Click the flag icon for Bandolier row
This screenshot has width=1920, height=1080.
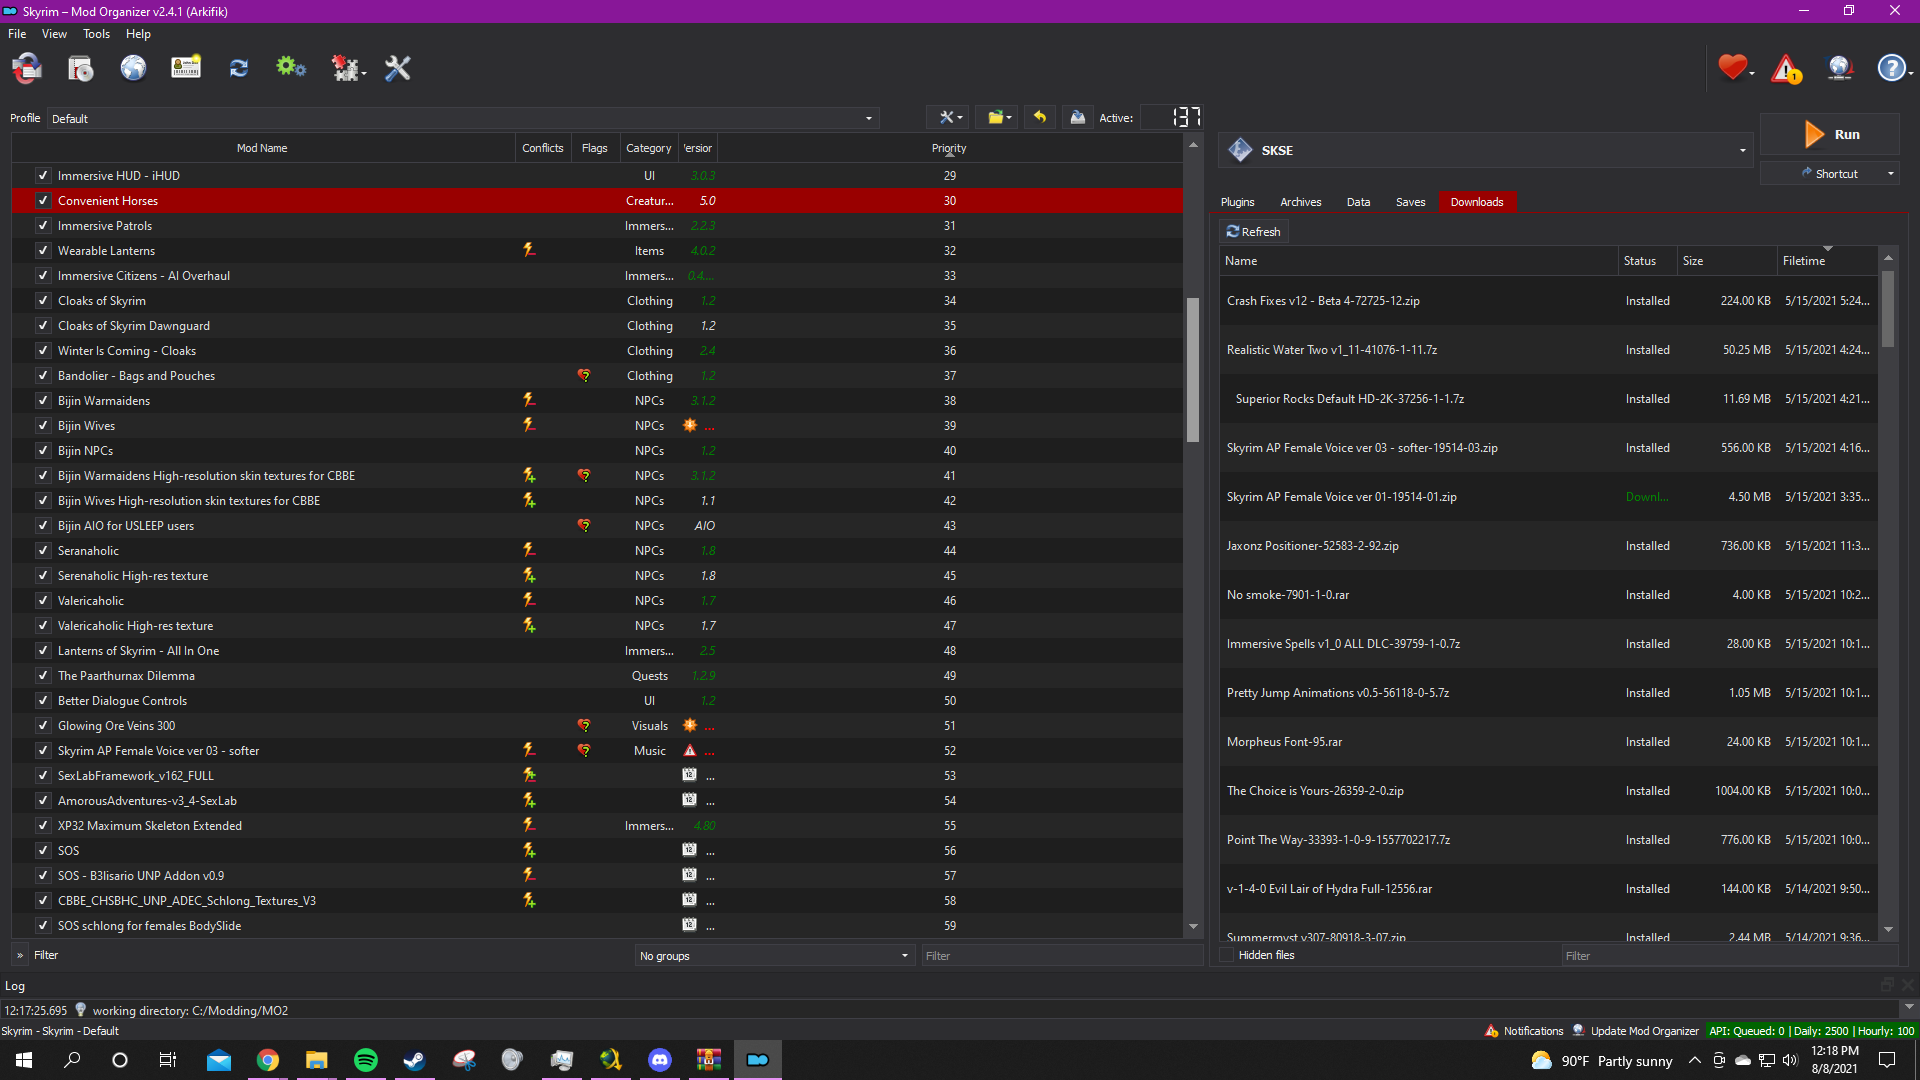pyautogui.click(x=584, y=375)
